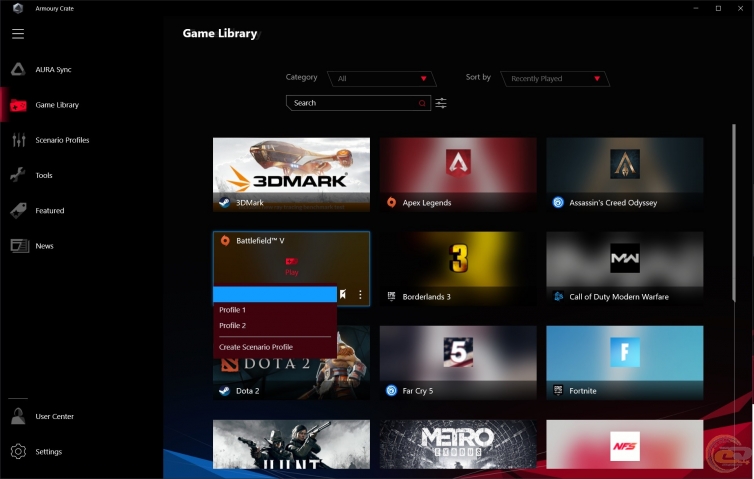Viewport: 754px width, 479px height.
Task: Click the User Center person icon
Action: (18, 416)
